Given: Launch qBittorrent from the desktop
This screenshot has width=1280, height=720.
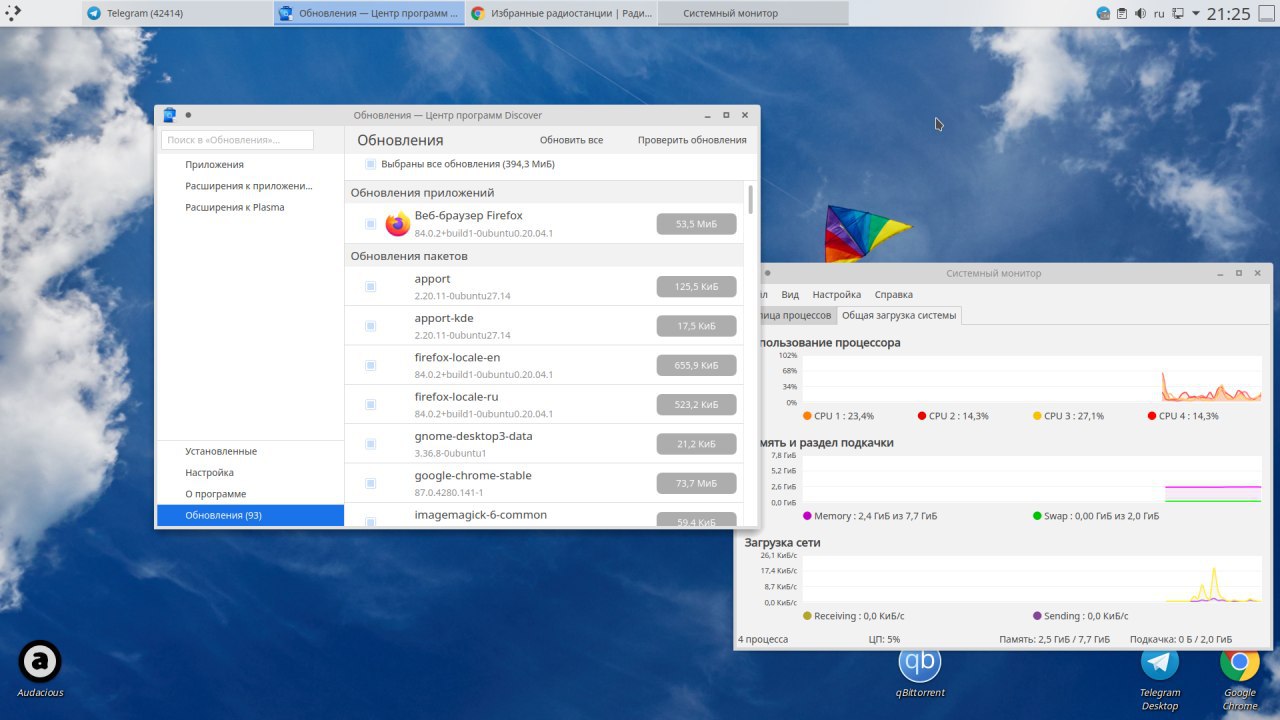Looking at the screenshot, I should (x=920, y=669).
